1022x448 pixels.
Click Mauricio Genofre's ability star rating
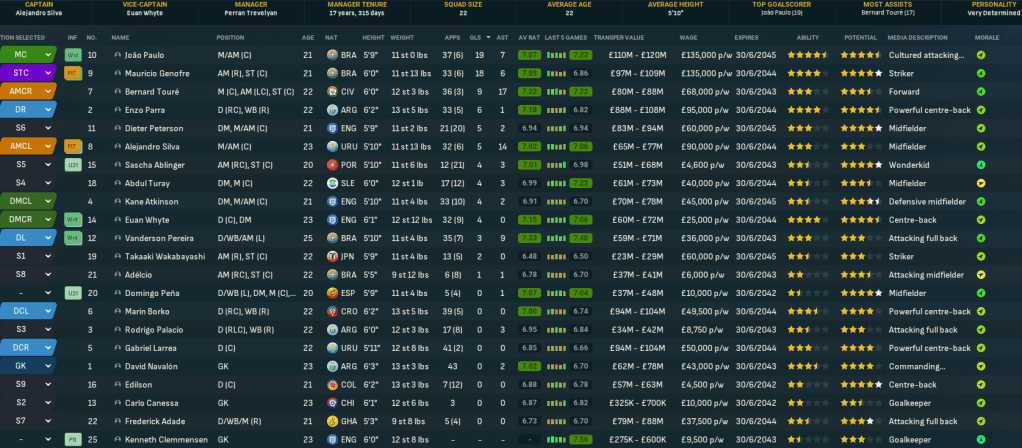(x=806, y=73)
